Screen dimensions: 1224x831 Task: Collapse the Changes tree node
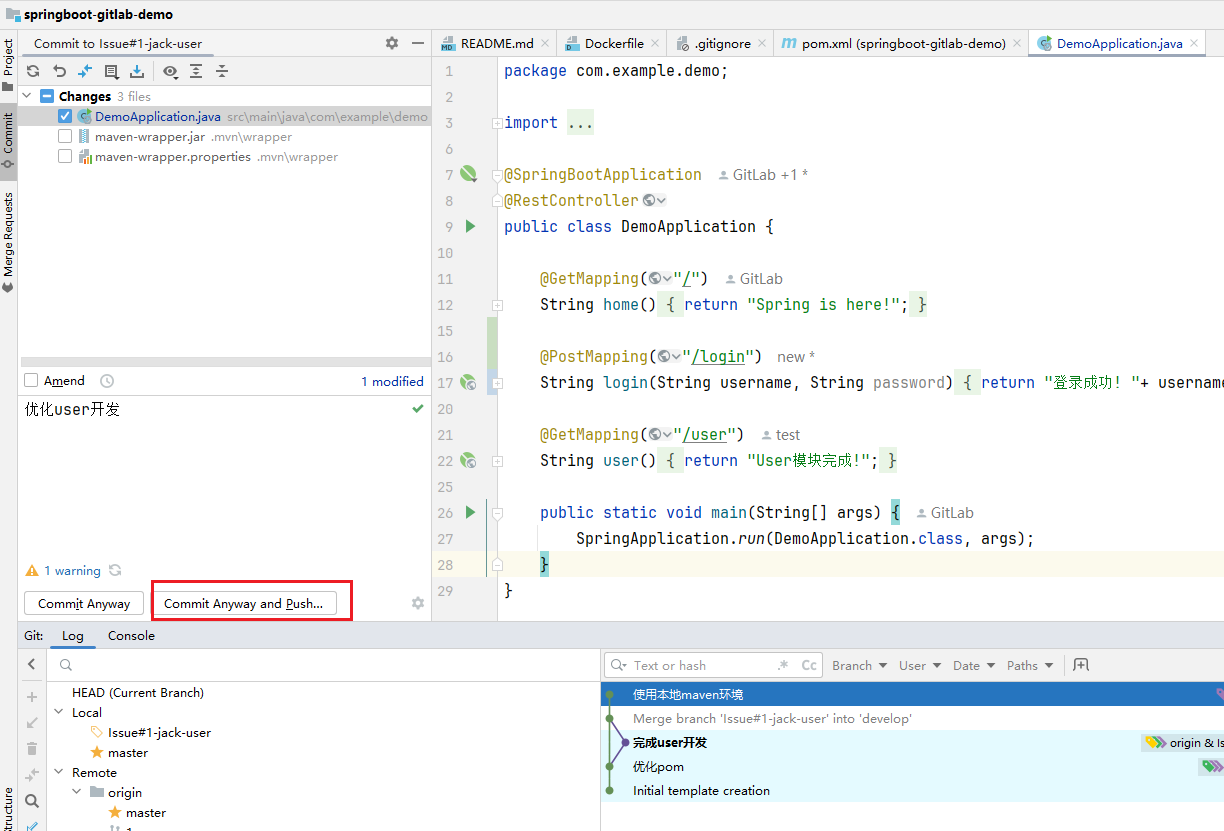(28, 96)
